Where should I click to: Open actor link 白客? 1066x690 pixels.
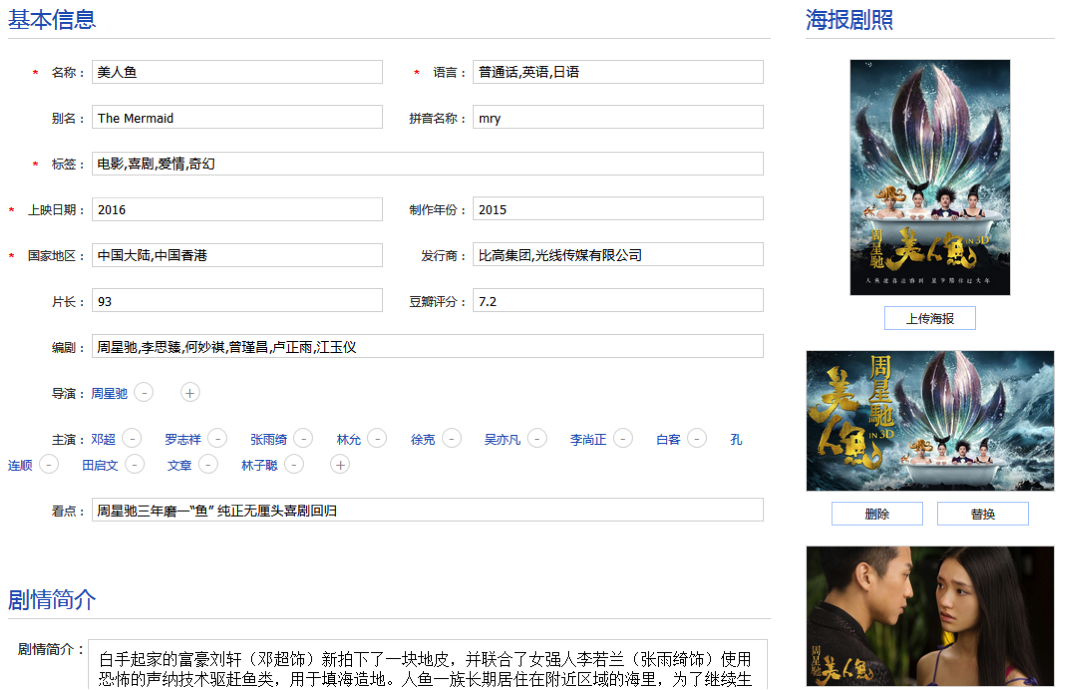click(668, 440)
